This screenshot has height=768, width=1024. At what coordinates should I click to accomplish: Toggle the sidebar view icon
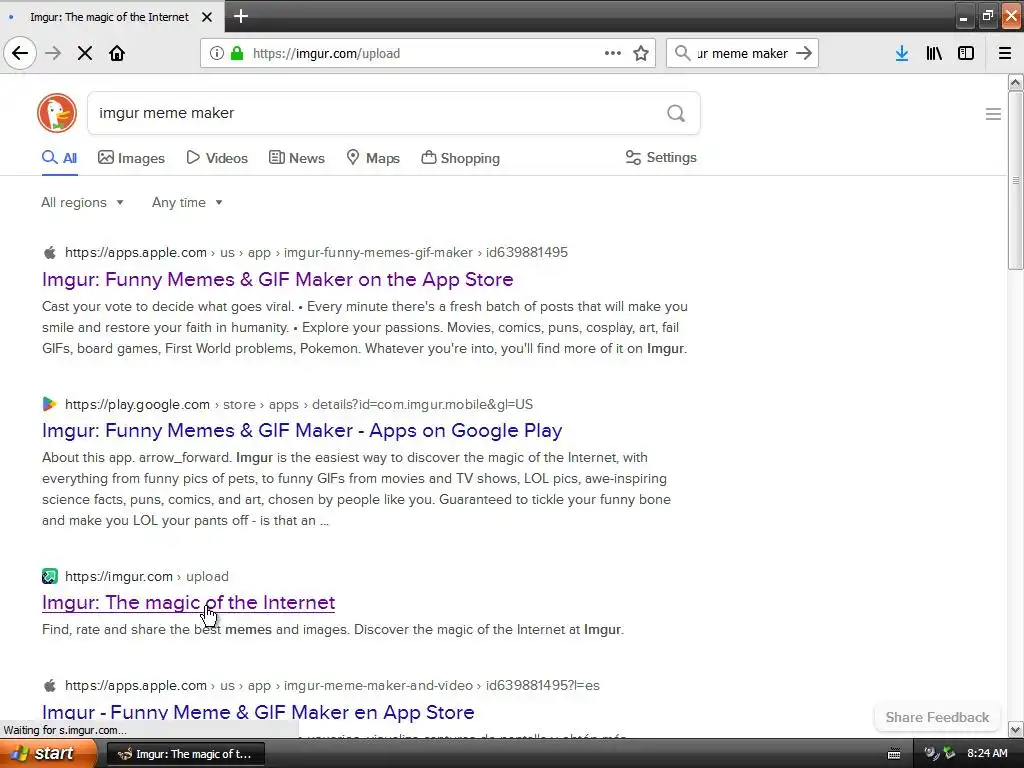point(966,53)
